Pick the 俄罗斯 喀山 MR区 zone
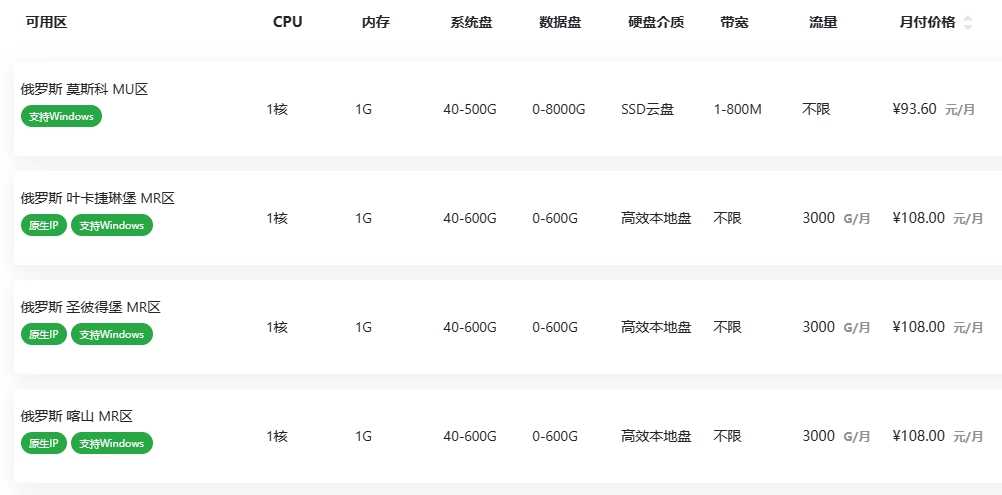 tap(77, 416)
